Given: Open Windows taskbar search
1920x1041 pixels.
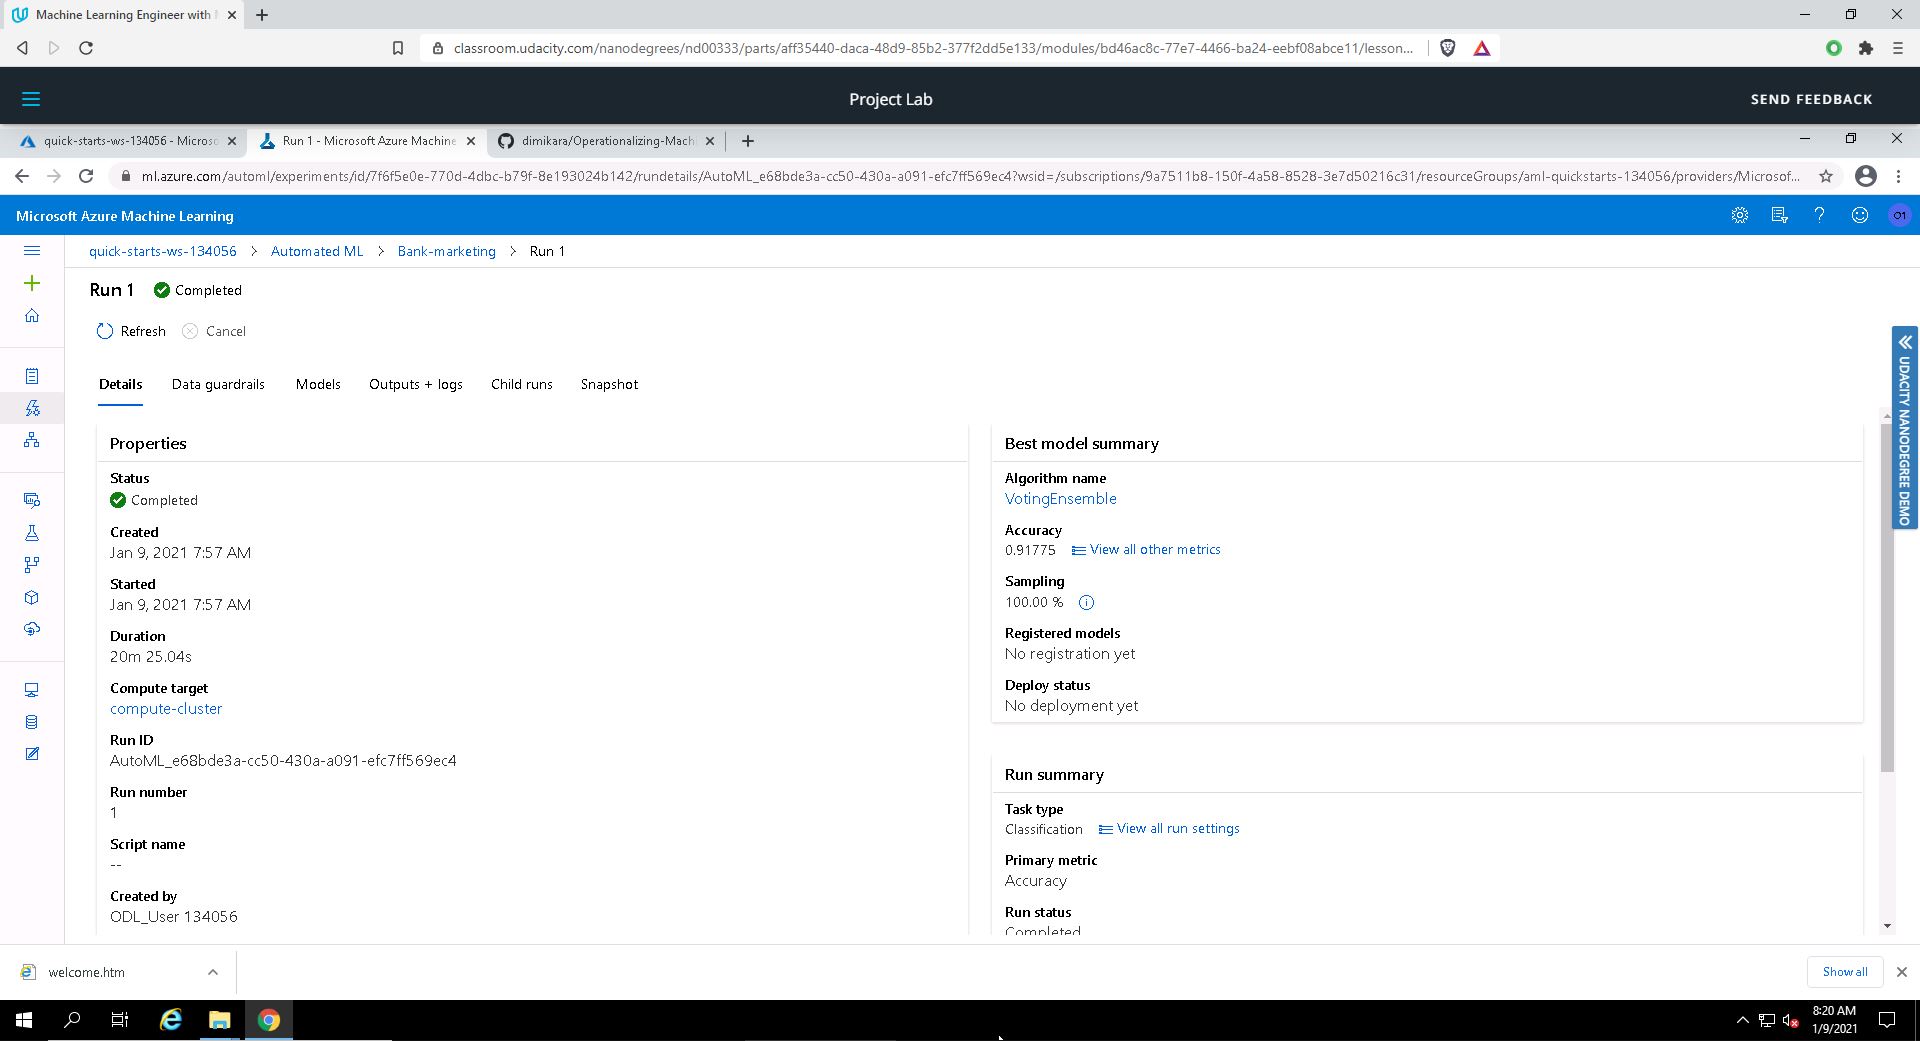Looking at the screenshot, I should [x=72, y=1020].
